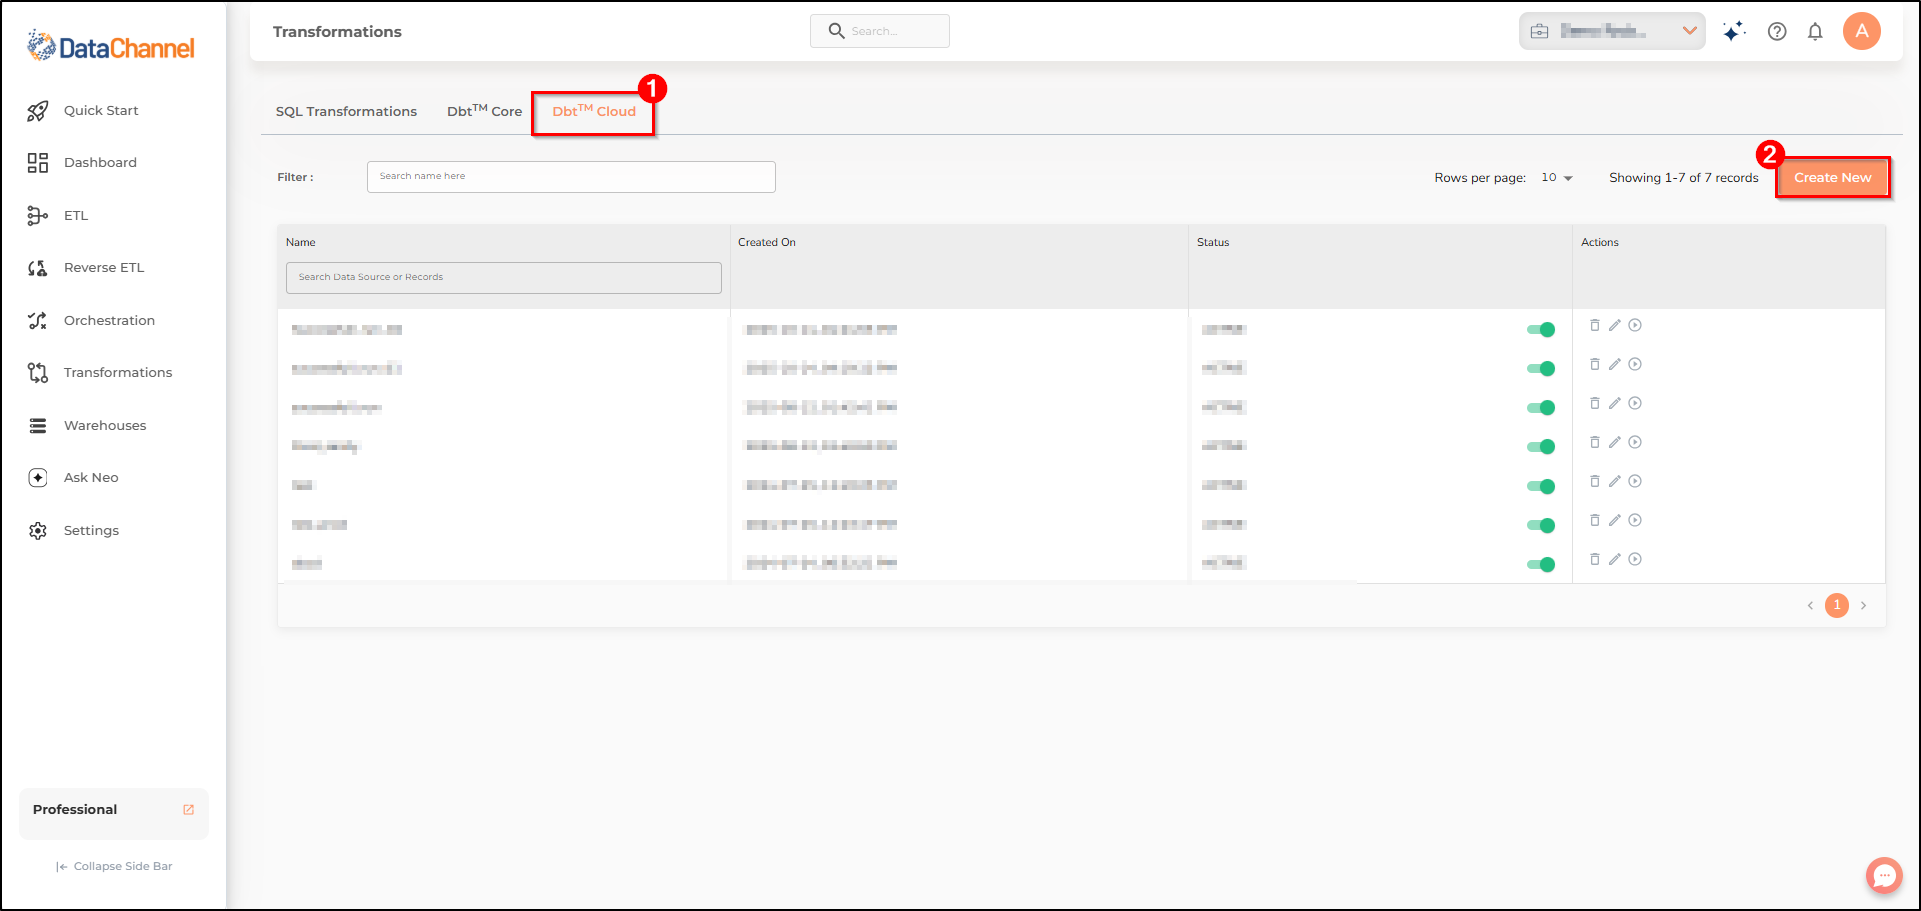Toggle the third row's status switch

(1541, 408)
